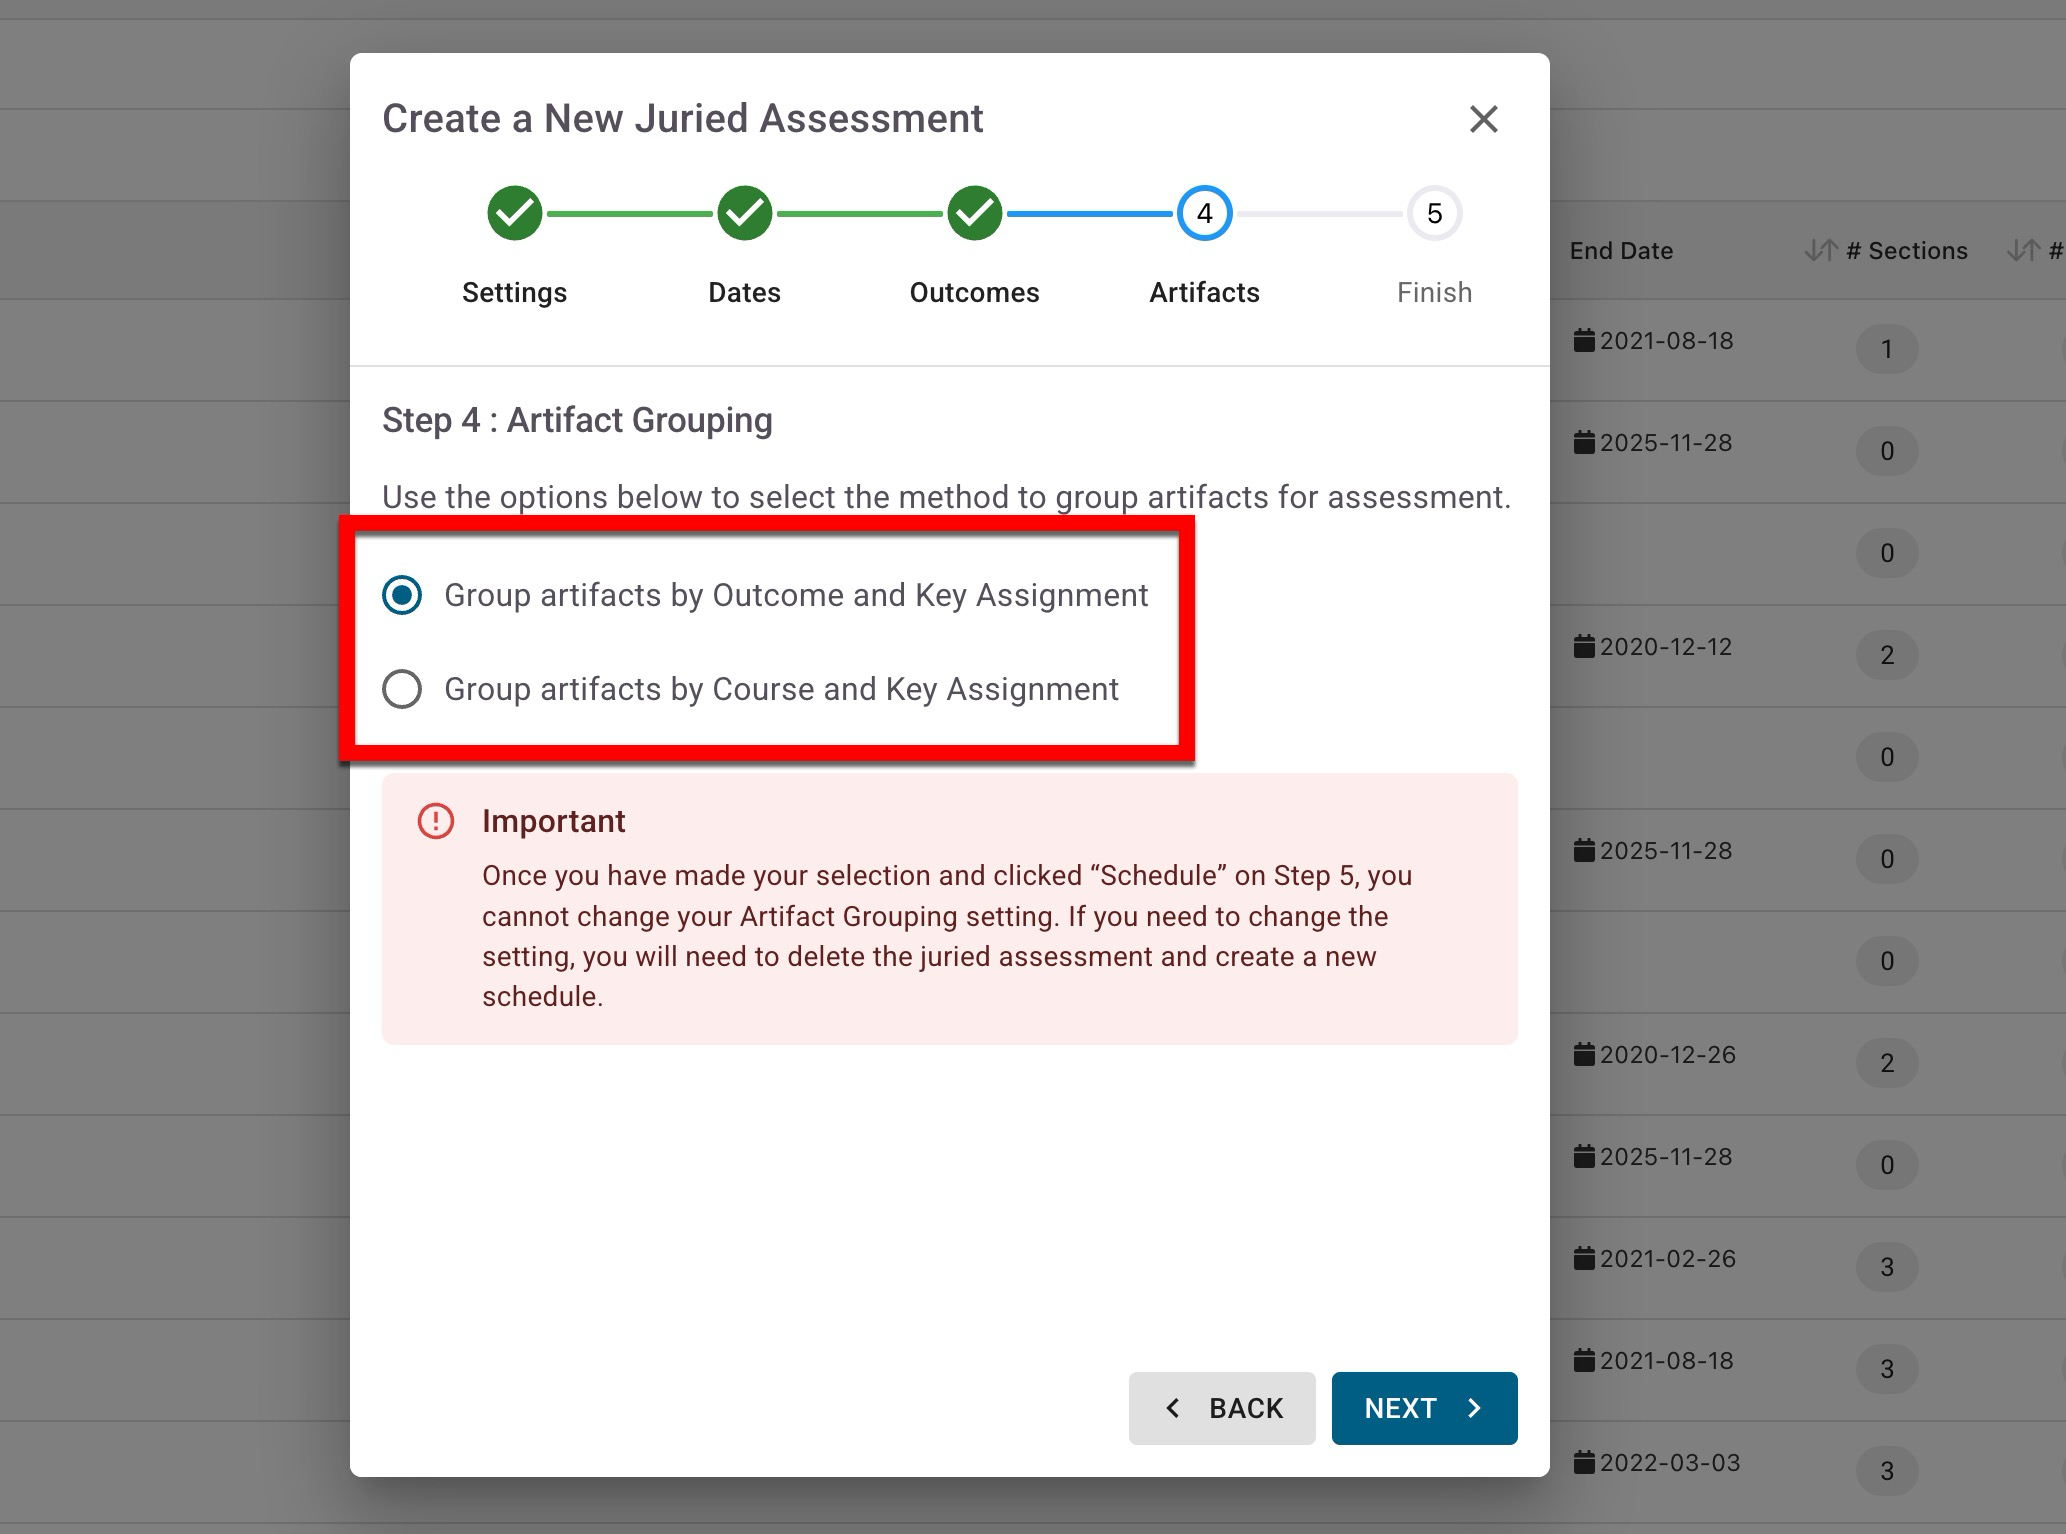The image size is (2066, 1534).
Task: Click the Settings step green checkmark icon
Action: coord(514,213)
